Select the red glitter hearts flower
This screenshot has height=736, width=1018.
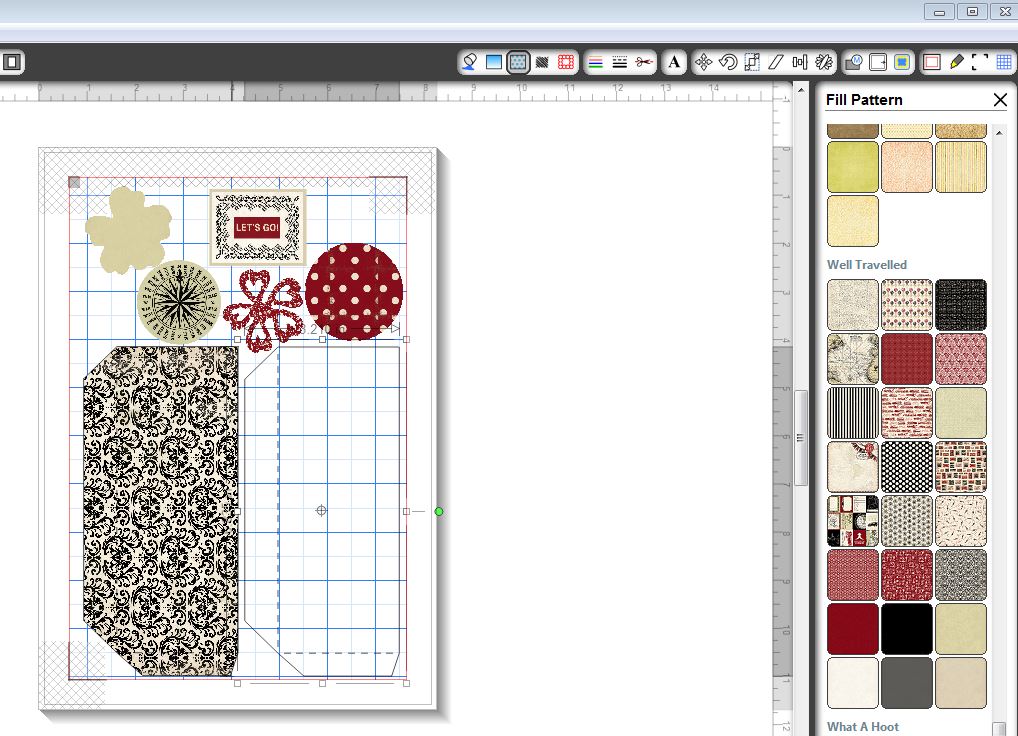pyautogui.click(x=264, y=311)
